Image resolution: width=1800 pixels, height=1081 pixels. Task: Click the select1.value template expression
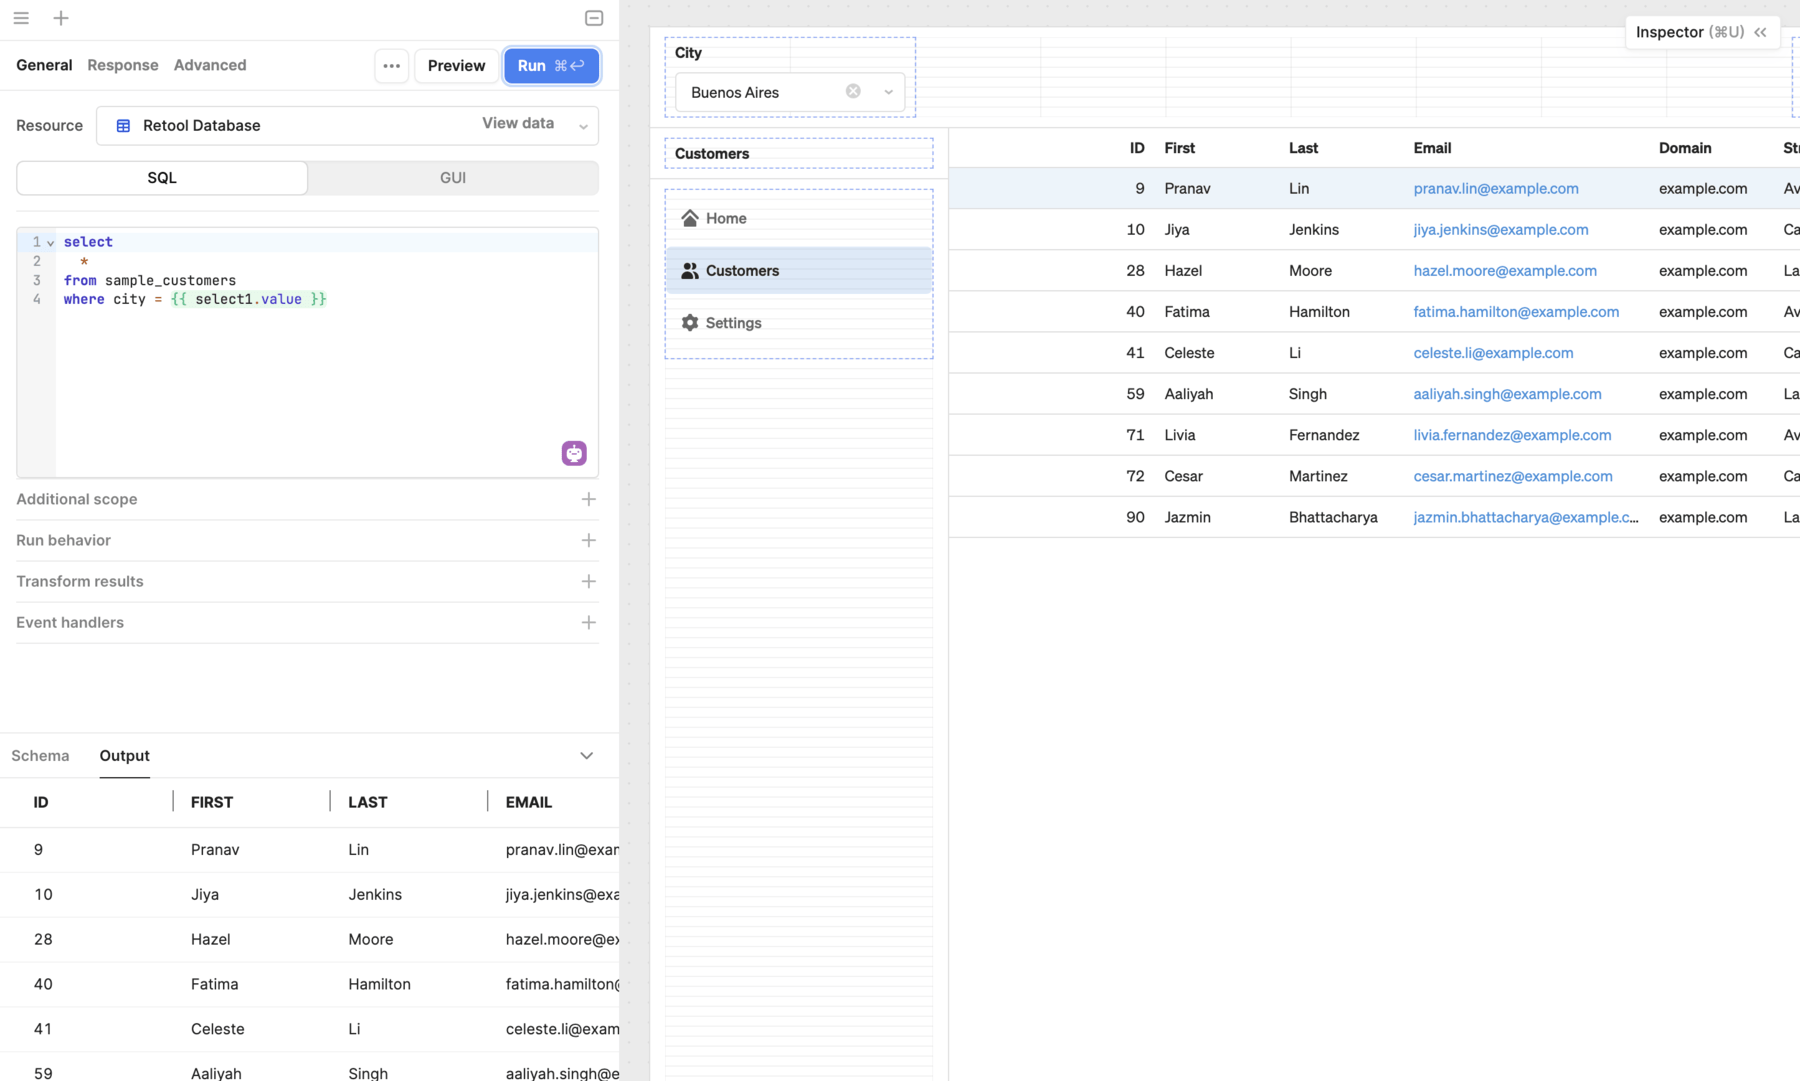pos(248,300)
